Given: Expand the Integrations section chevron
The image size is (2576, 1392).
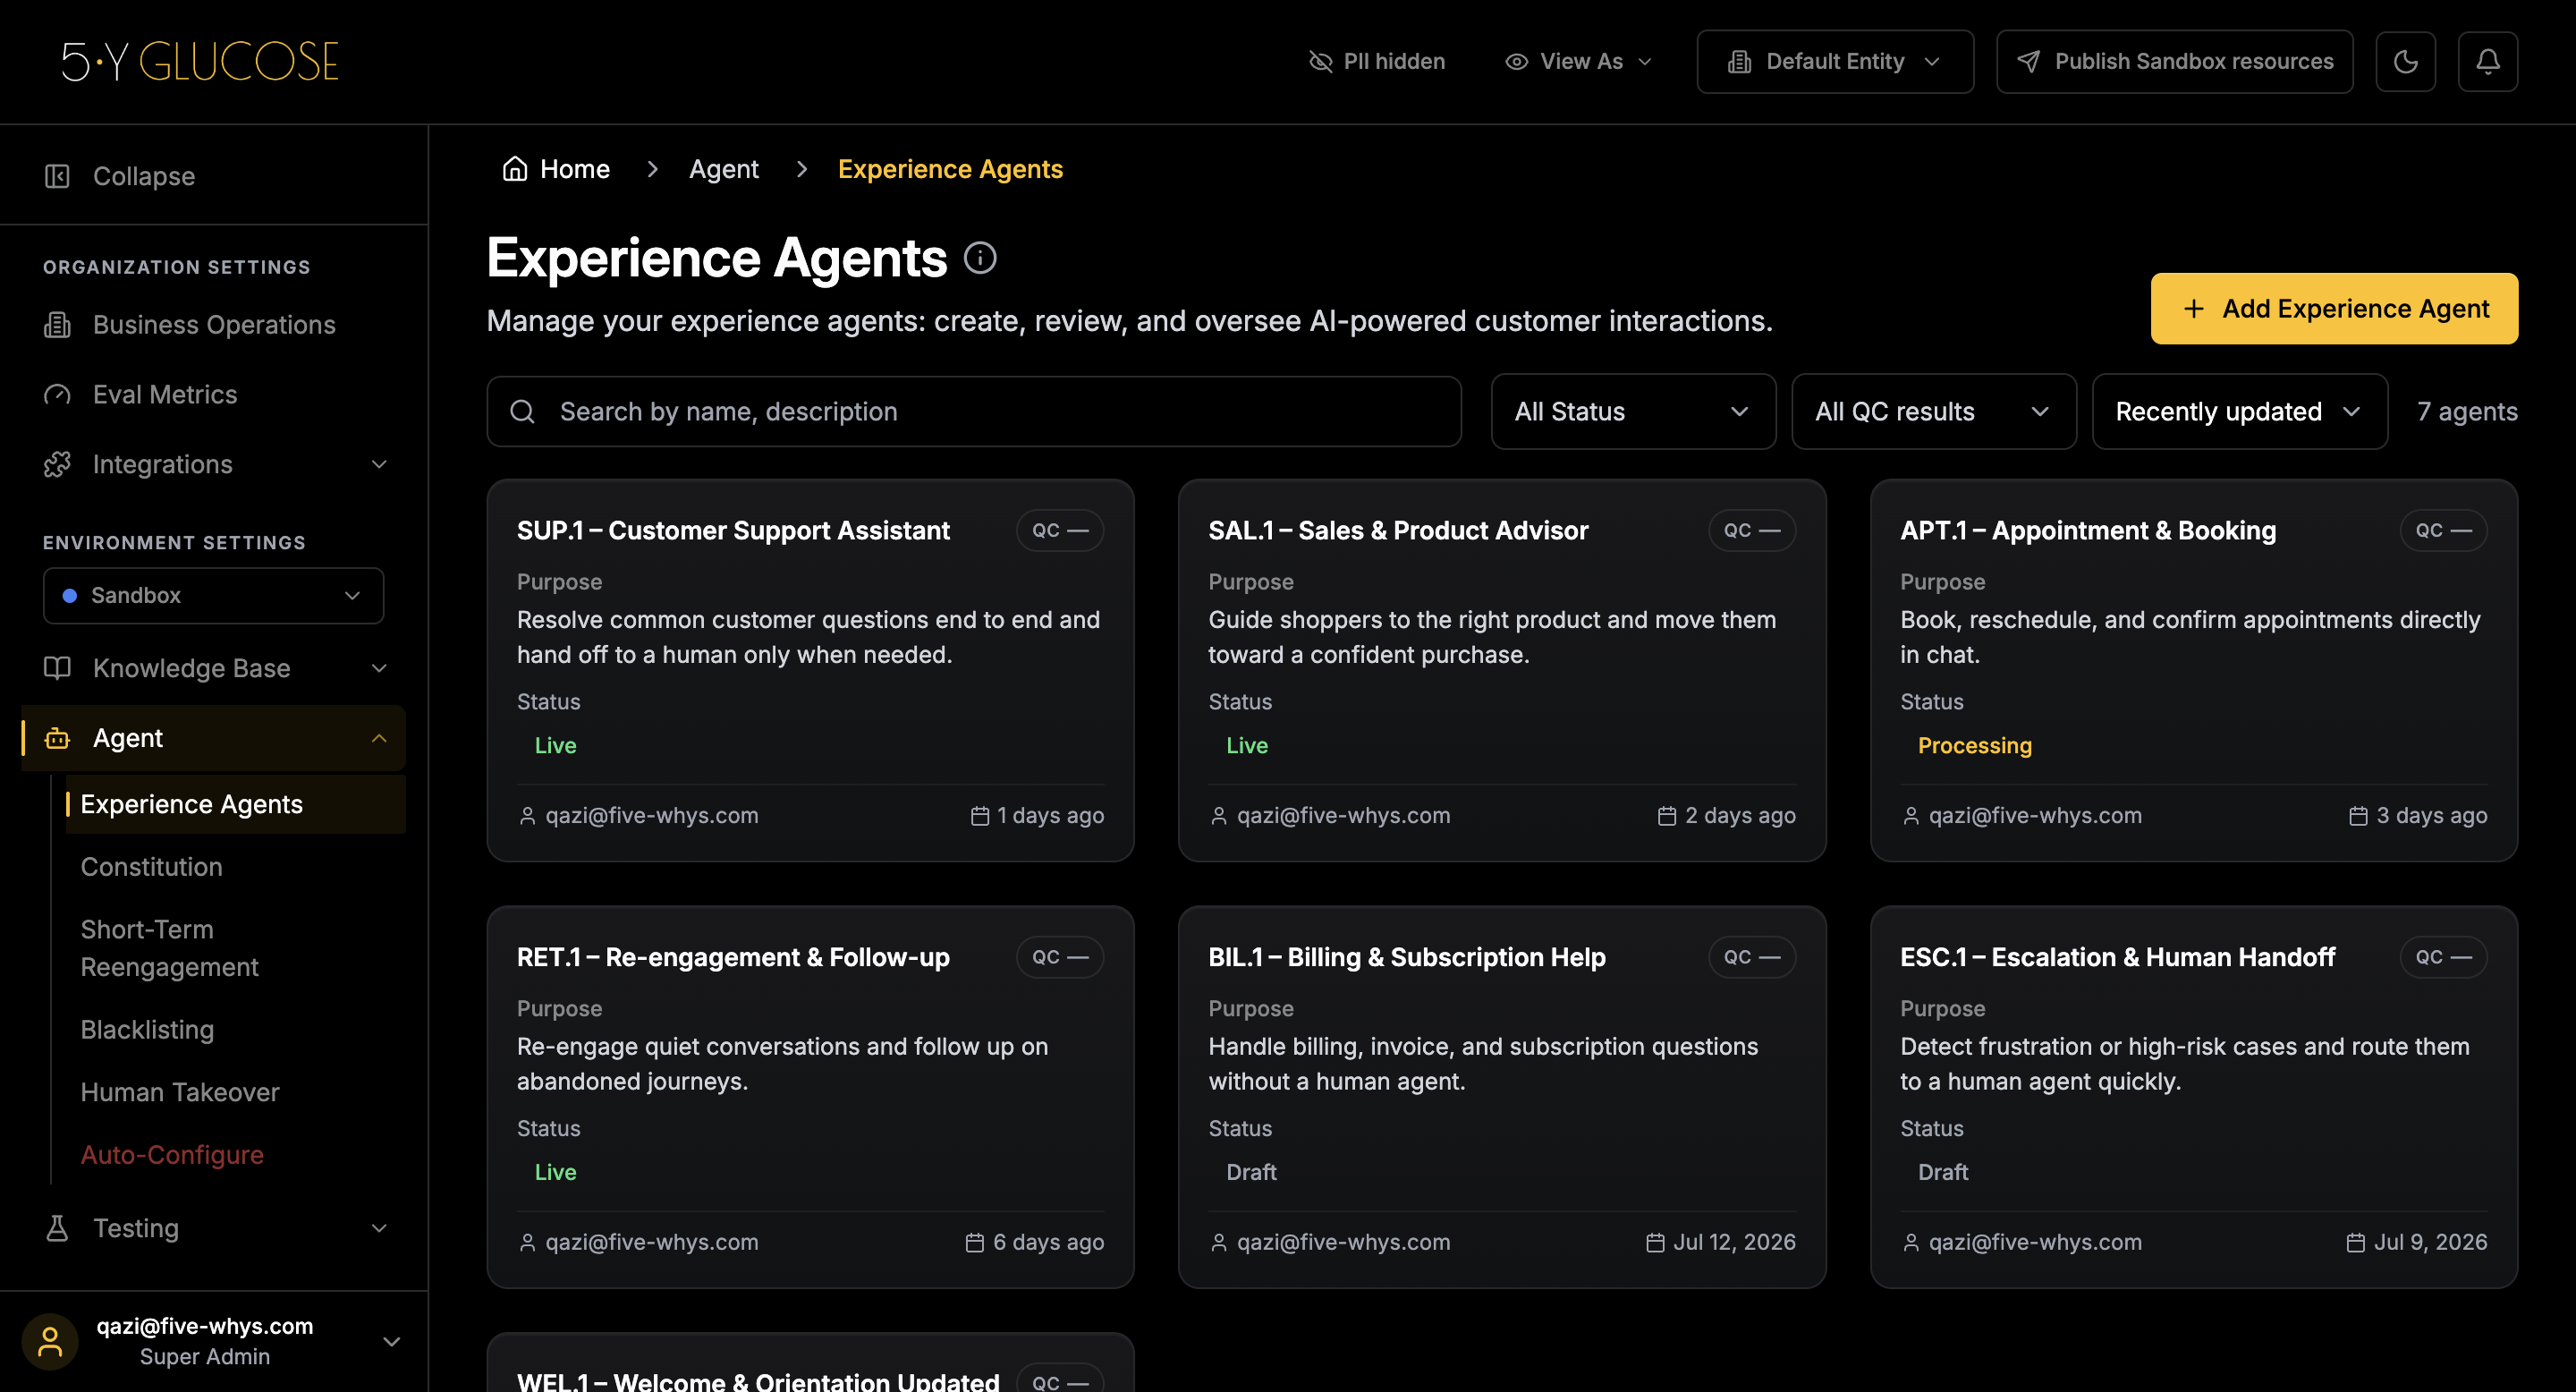Looking at the screenshot, I should (379, 464).
